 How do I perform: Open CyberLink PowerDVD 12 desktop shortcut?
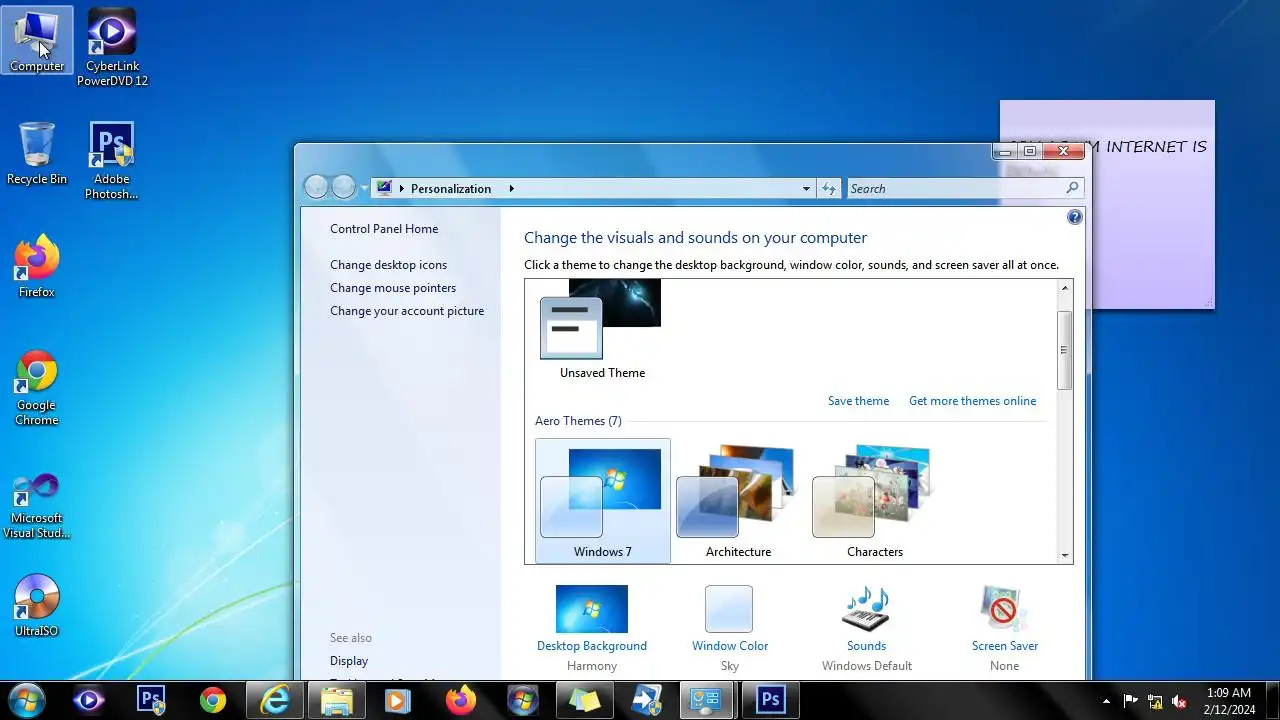pyautogui.click(x=112, y=46)
